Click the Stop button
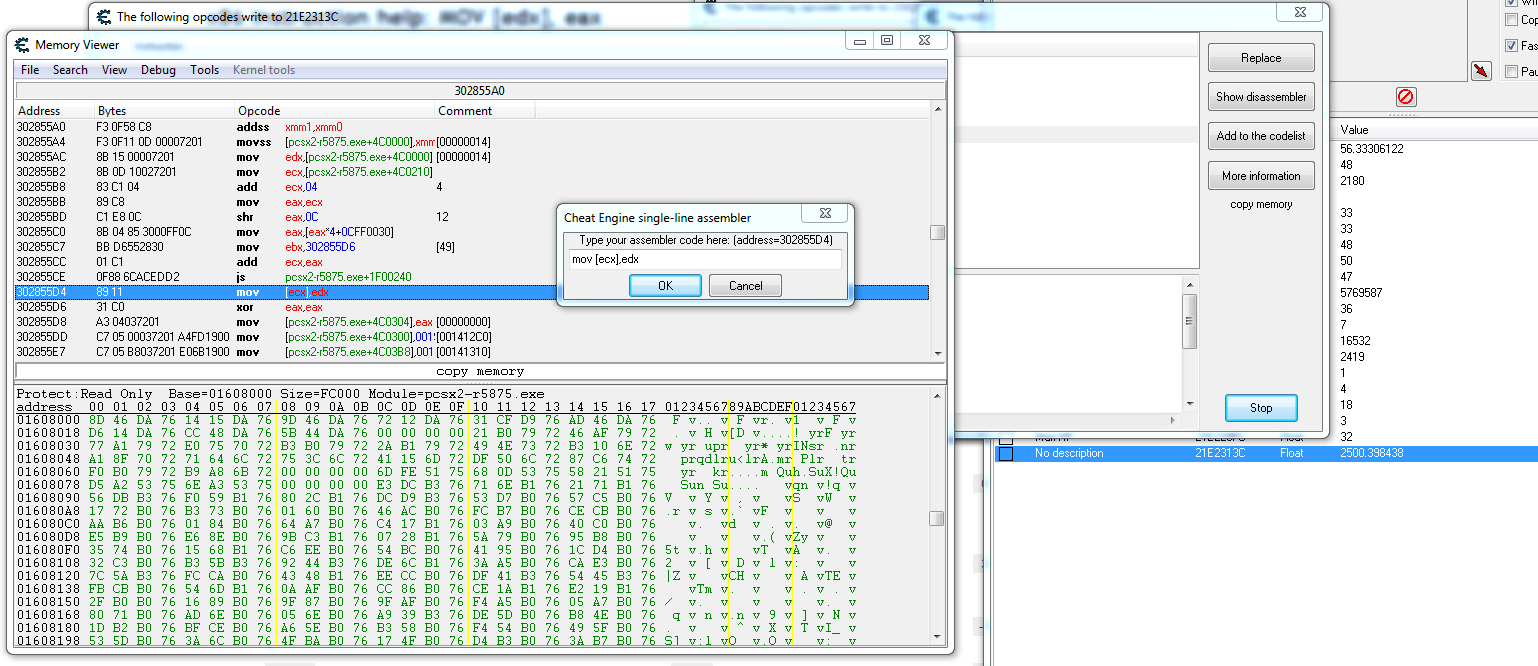 [1260, 408]
